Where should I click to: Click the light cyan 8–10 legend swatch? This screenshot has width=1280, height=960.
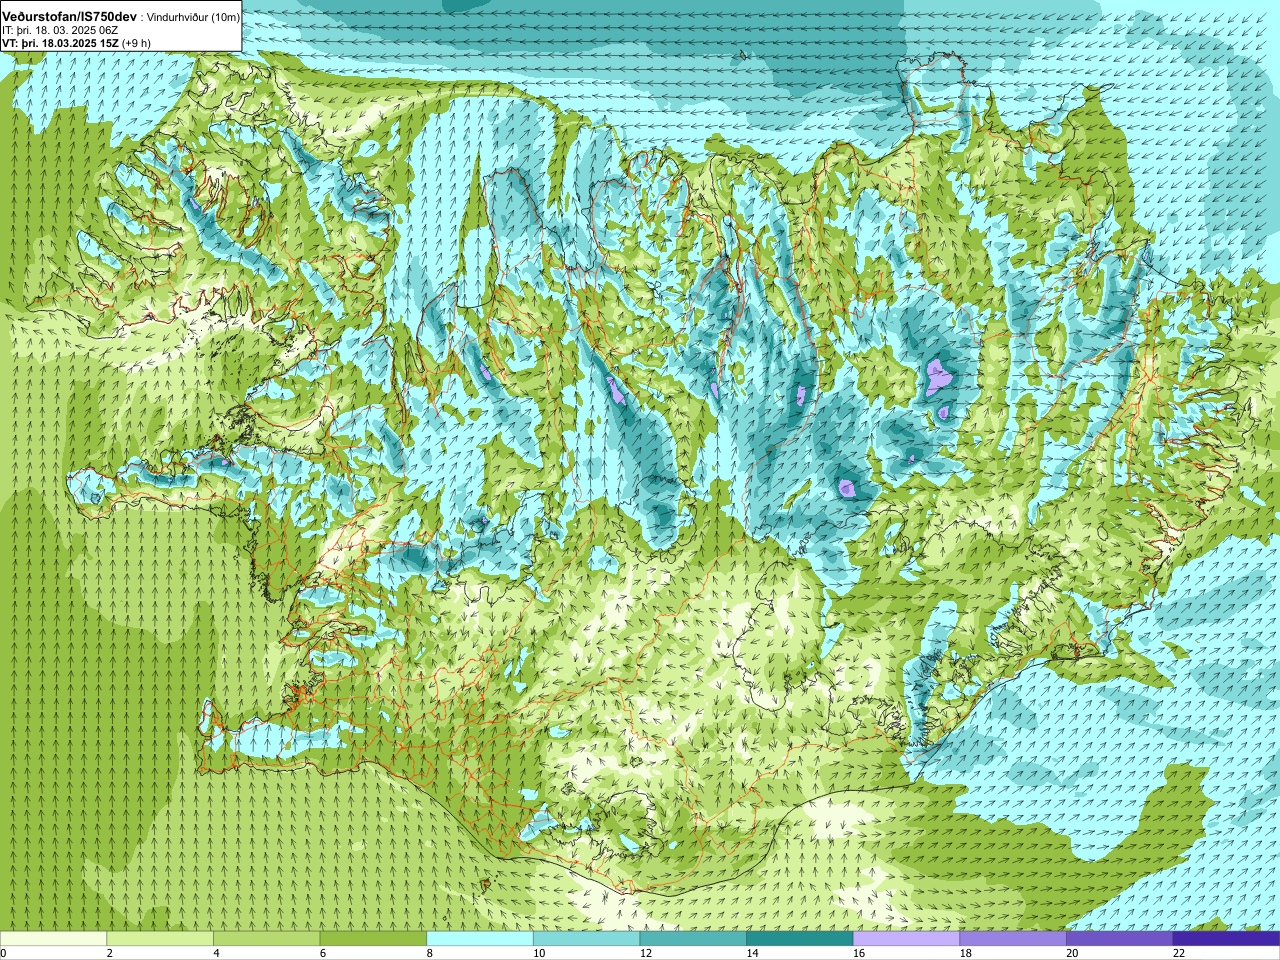click(x=480, y=939)
